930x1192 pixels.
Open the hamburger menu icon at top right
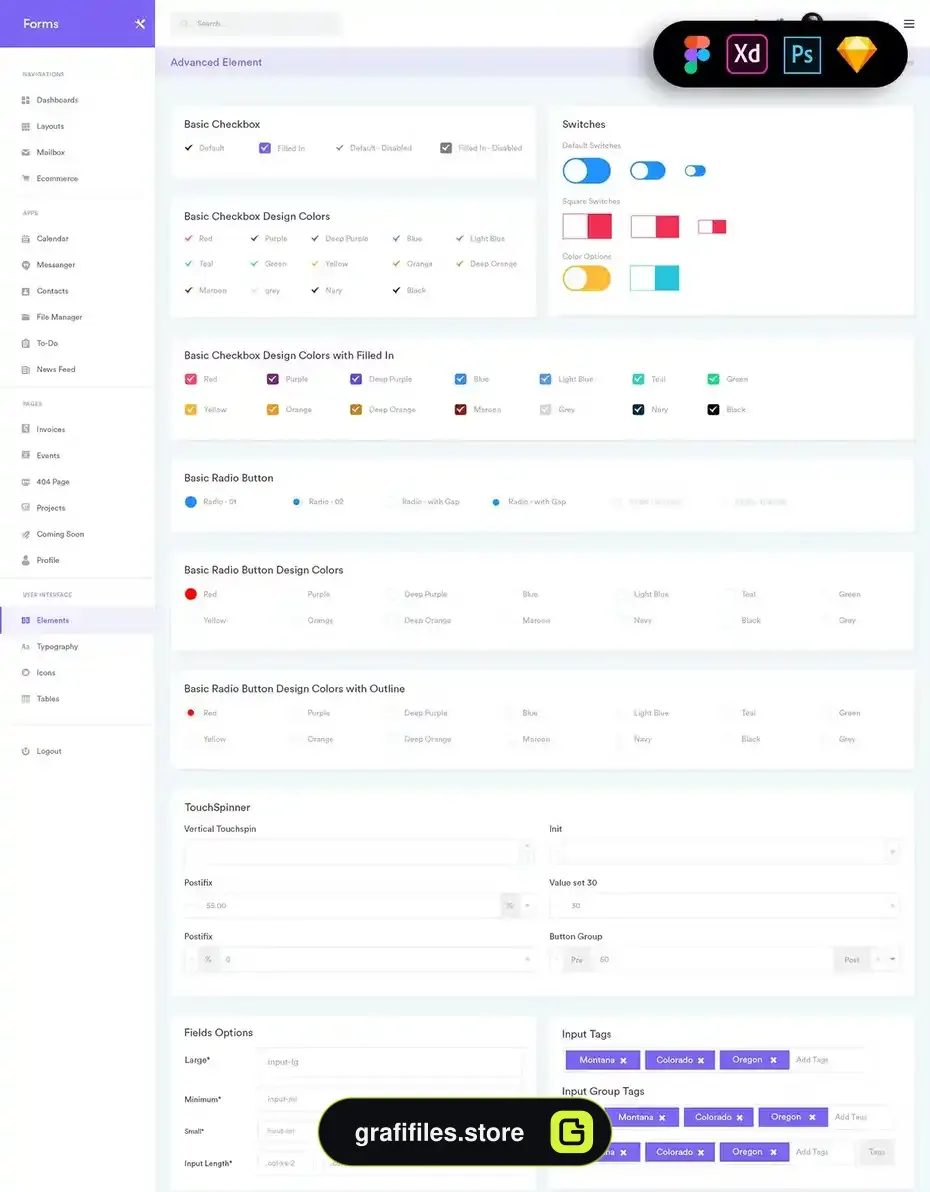909,24
